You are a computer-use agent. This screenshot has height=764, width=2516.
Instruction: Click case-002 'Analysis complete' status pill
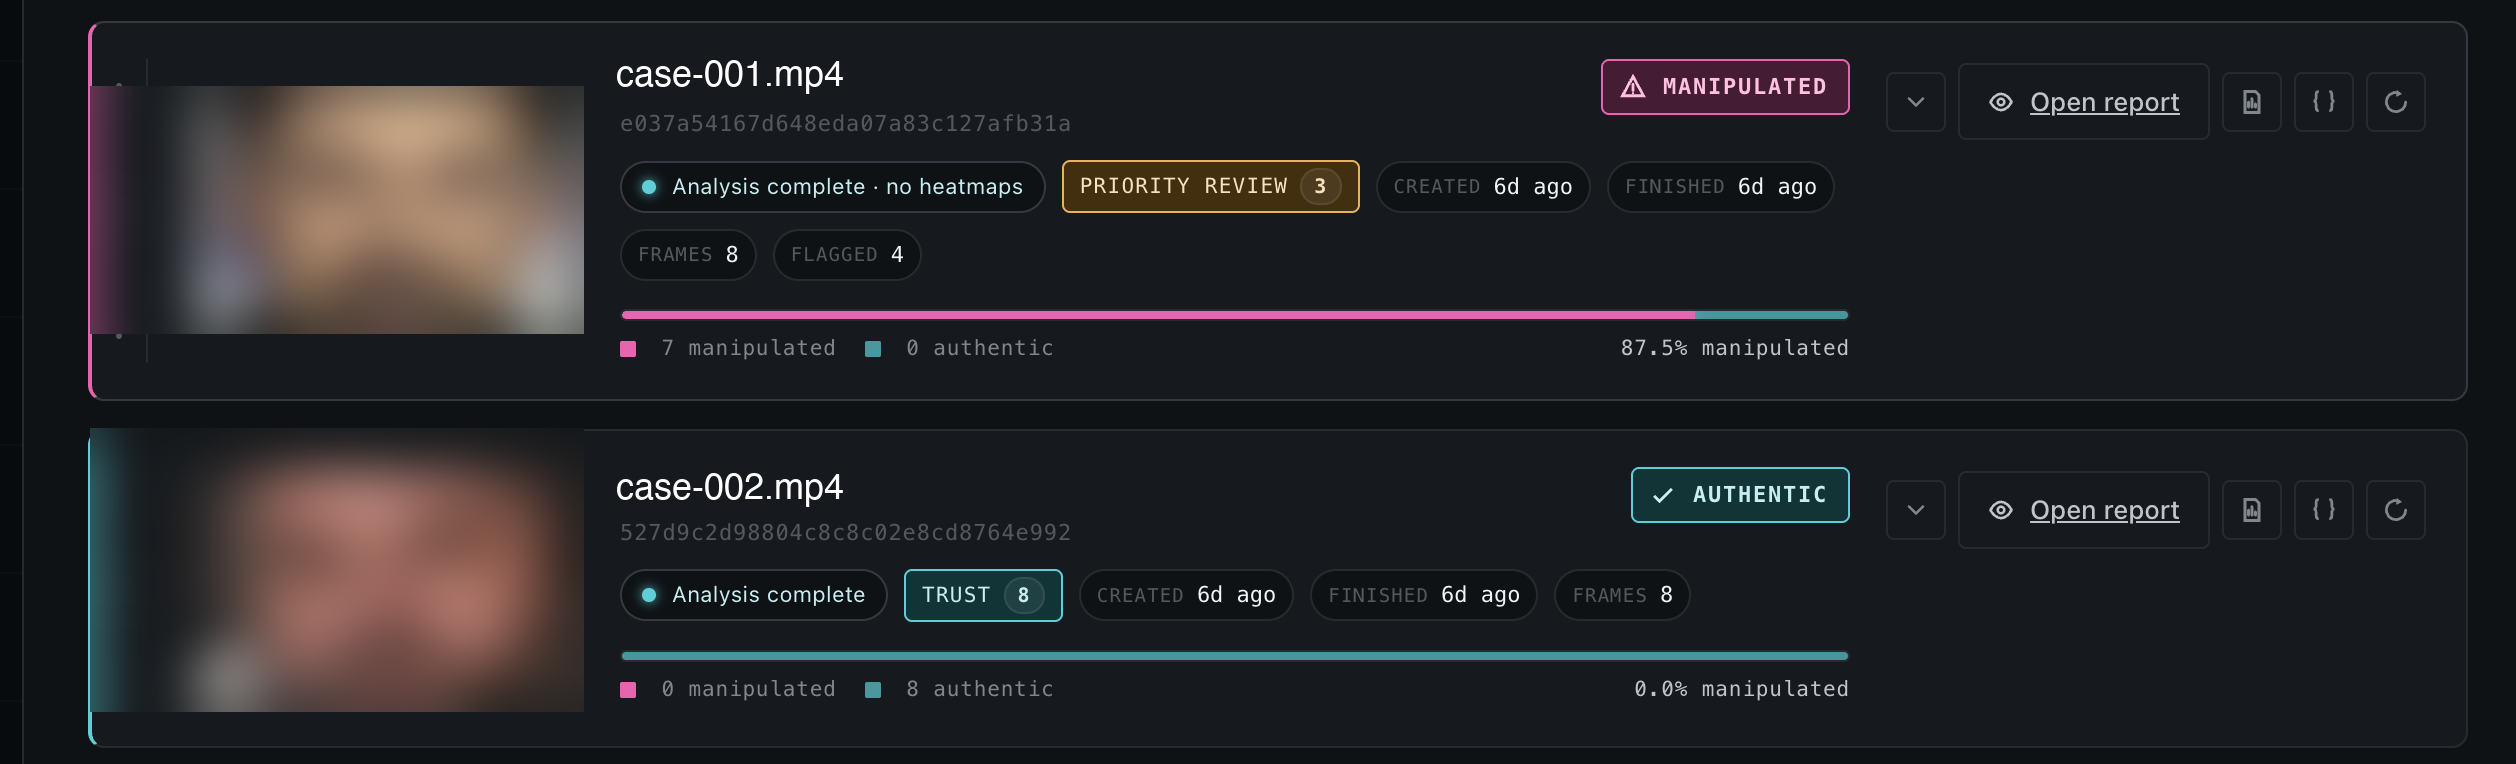point(754,595)
